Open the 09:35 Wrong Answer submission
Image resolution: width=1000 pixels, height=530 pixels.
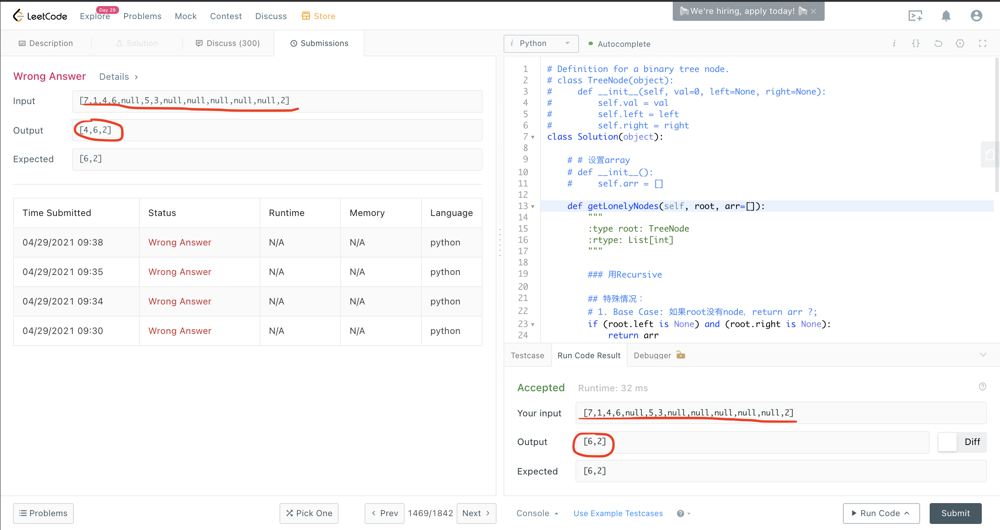(x=179, y=272)
